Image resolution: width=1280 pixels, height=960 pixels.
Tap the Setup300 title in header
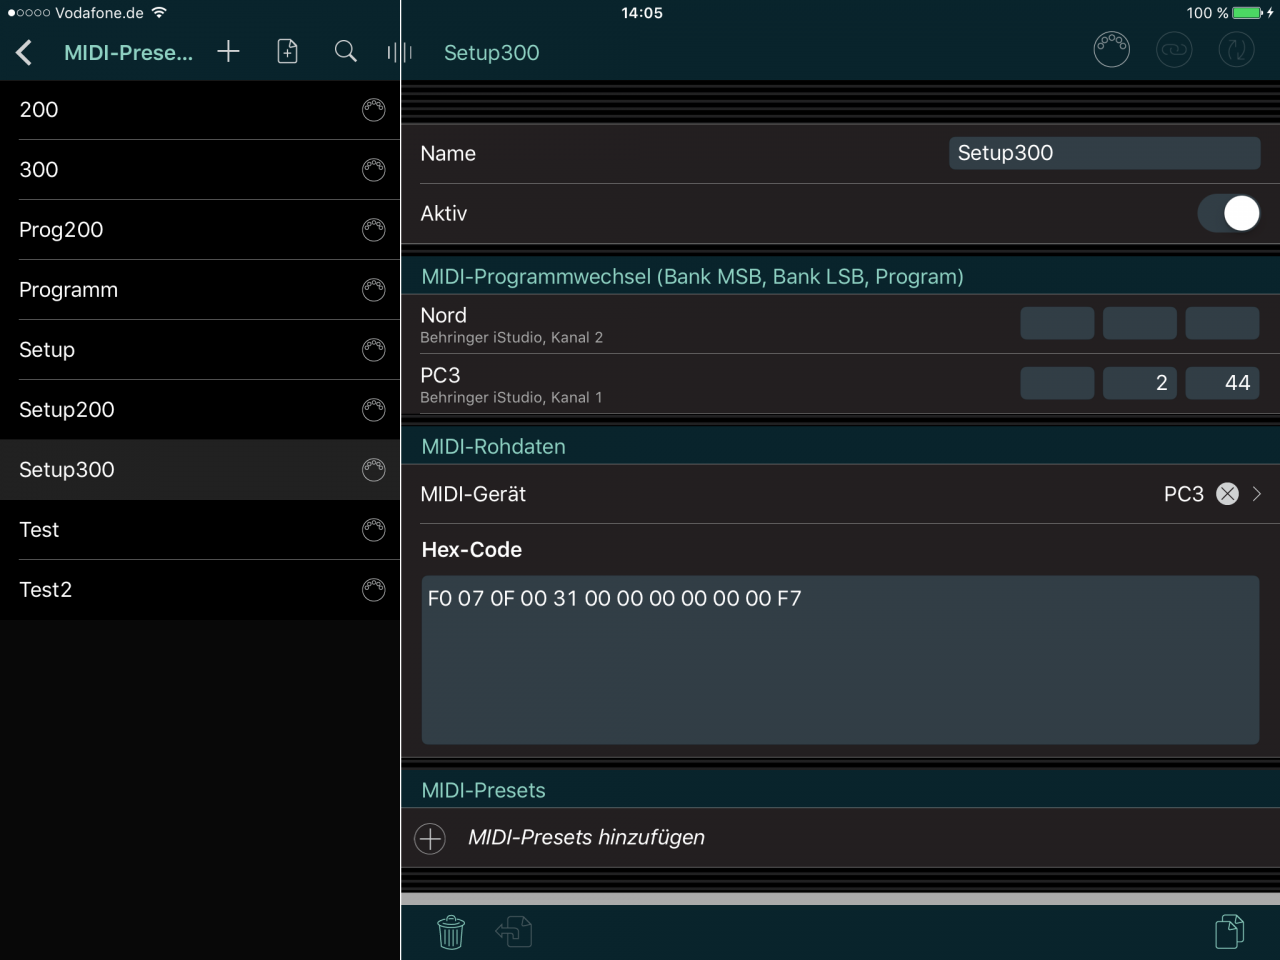pos(491,53)
